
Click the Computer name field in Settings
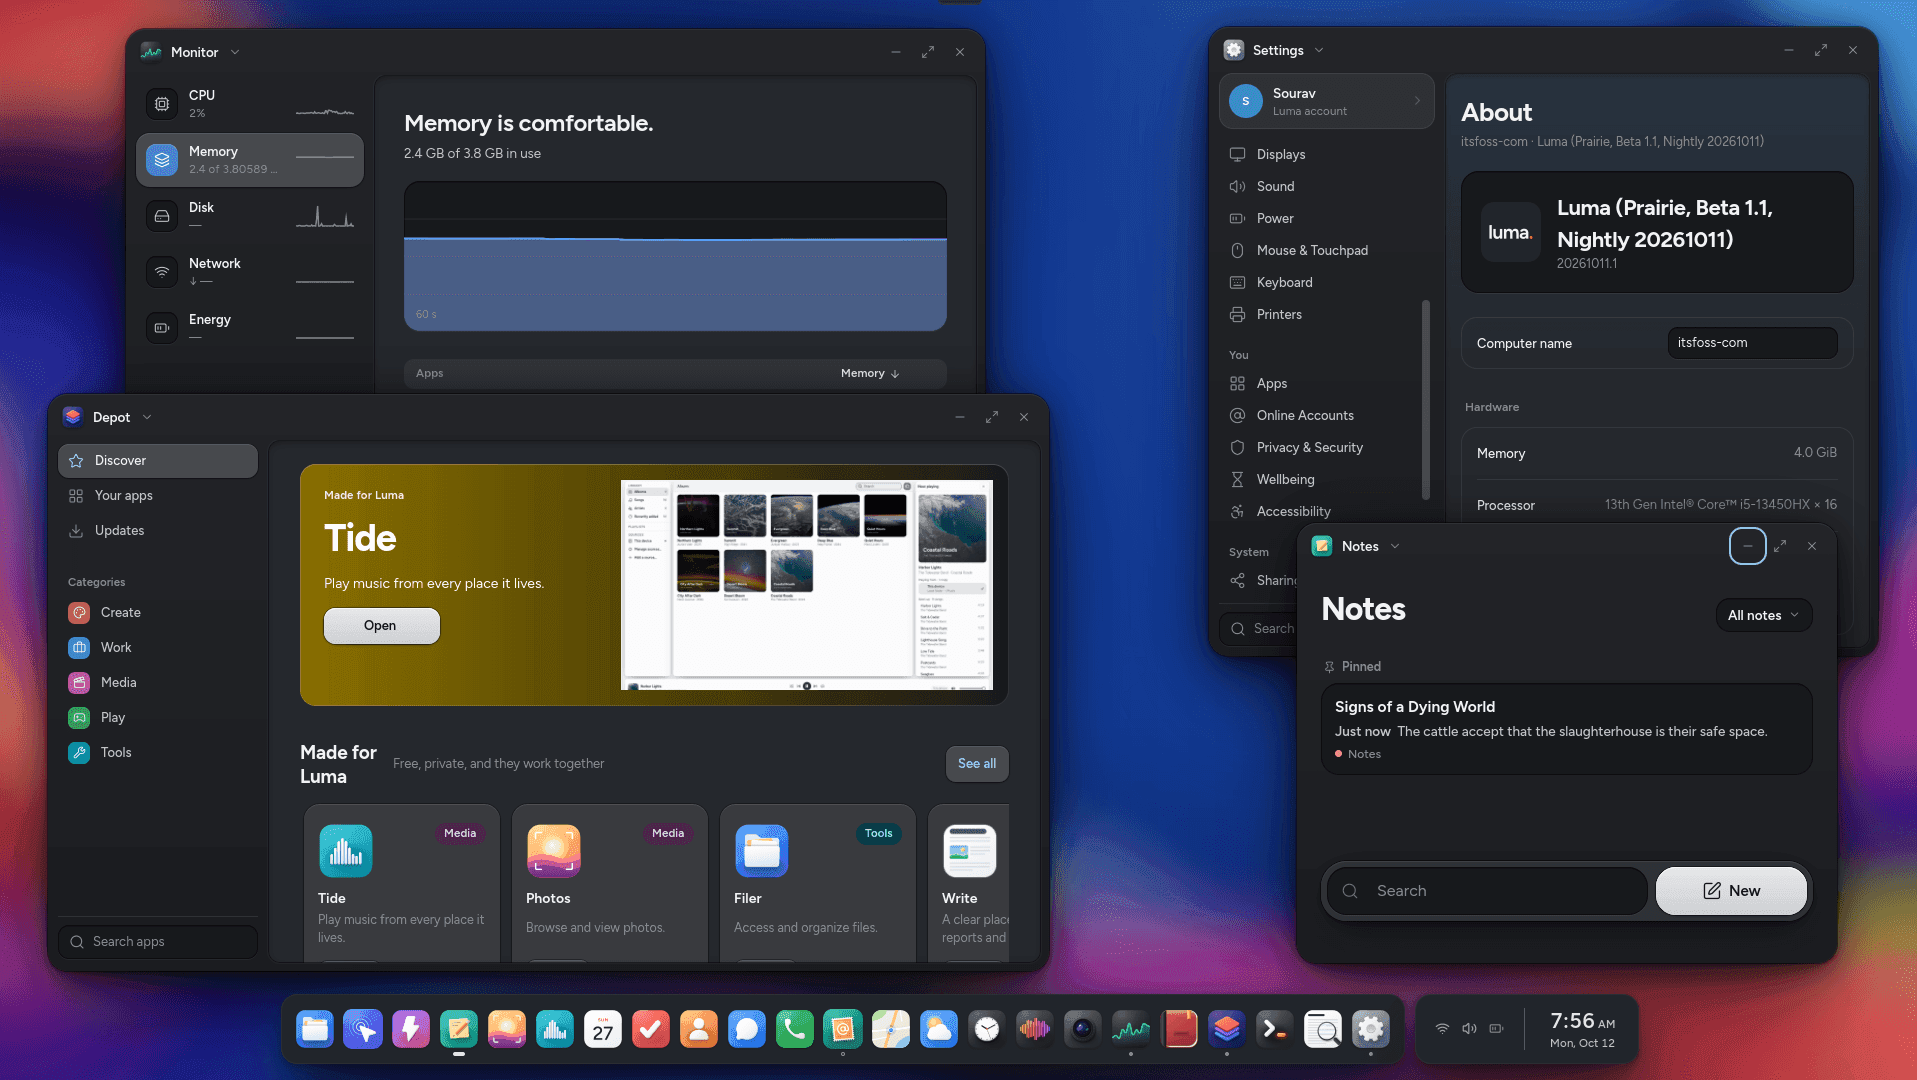(1752, 343)
